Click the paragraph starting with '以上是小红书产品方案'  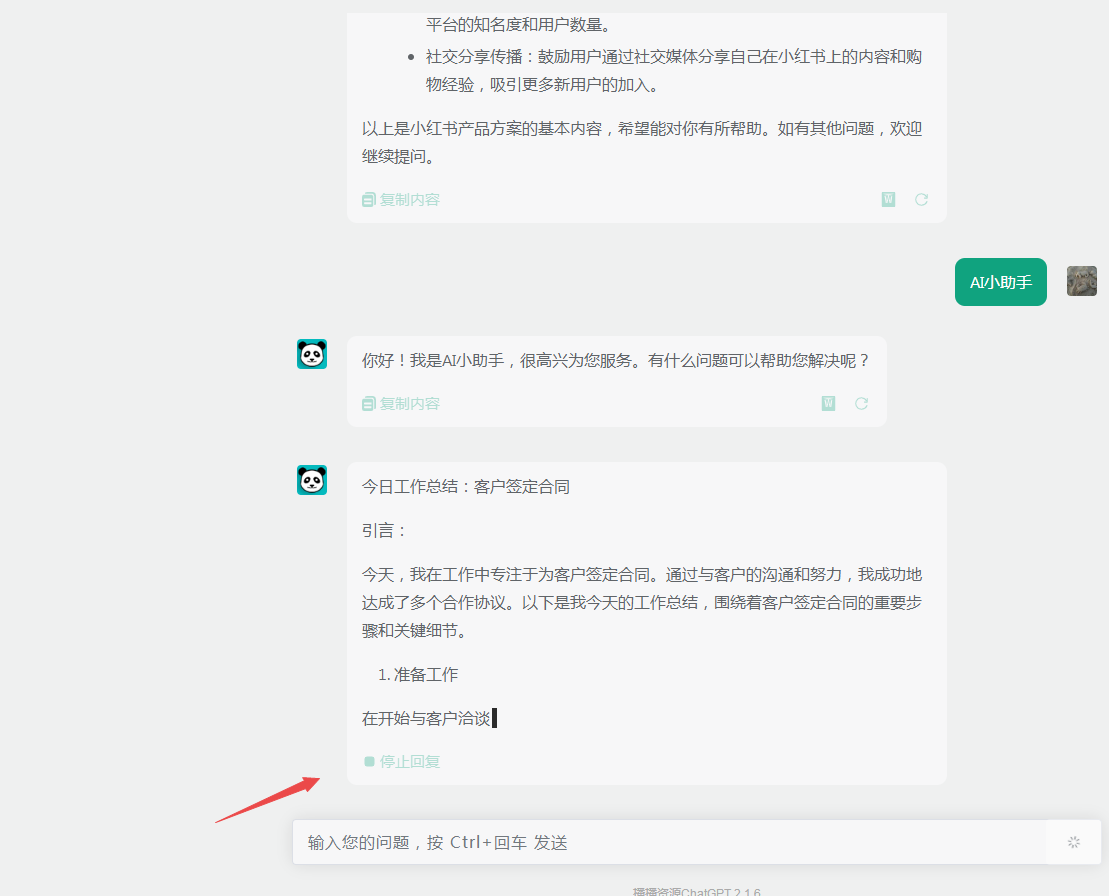pos(641,142)
